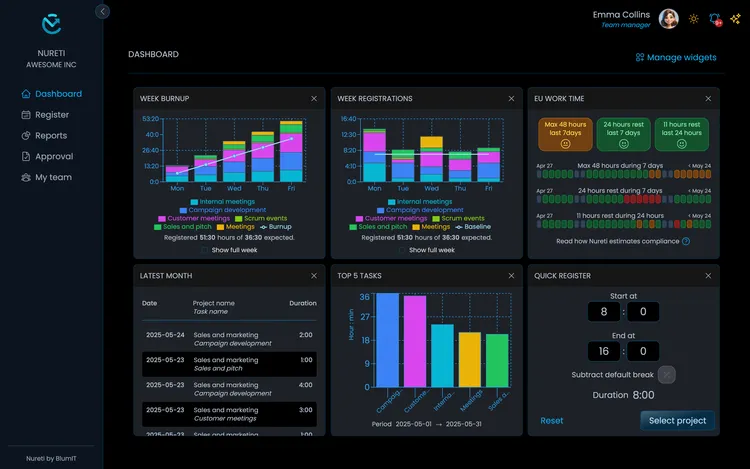Toggle light theme using the sun icon
750x469 pixels.
(x=693, y=19)
